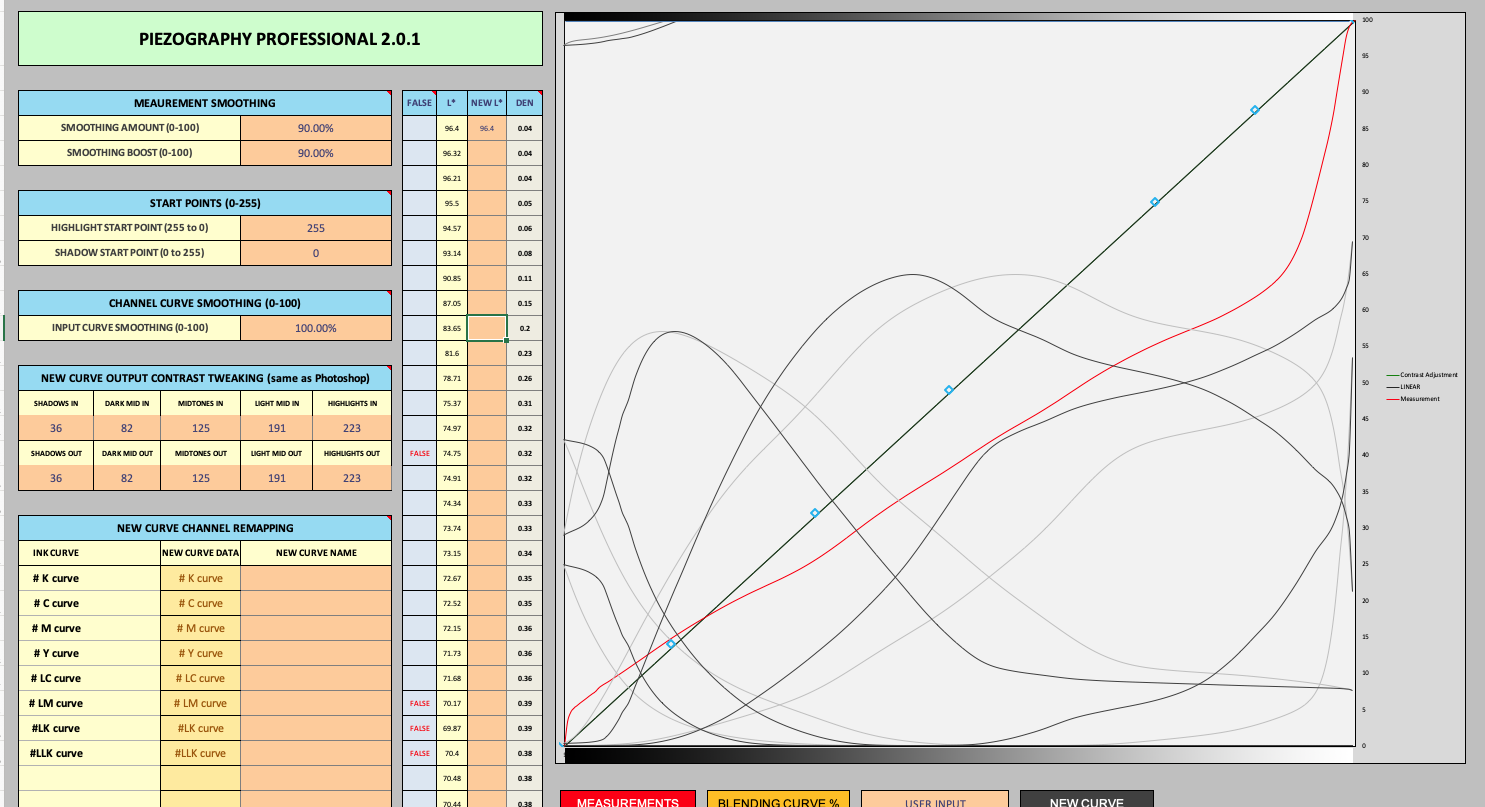This screenshot has height=807, width=1485.
Task: Select the FALSE column header cell
Action: point(419,103)
